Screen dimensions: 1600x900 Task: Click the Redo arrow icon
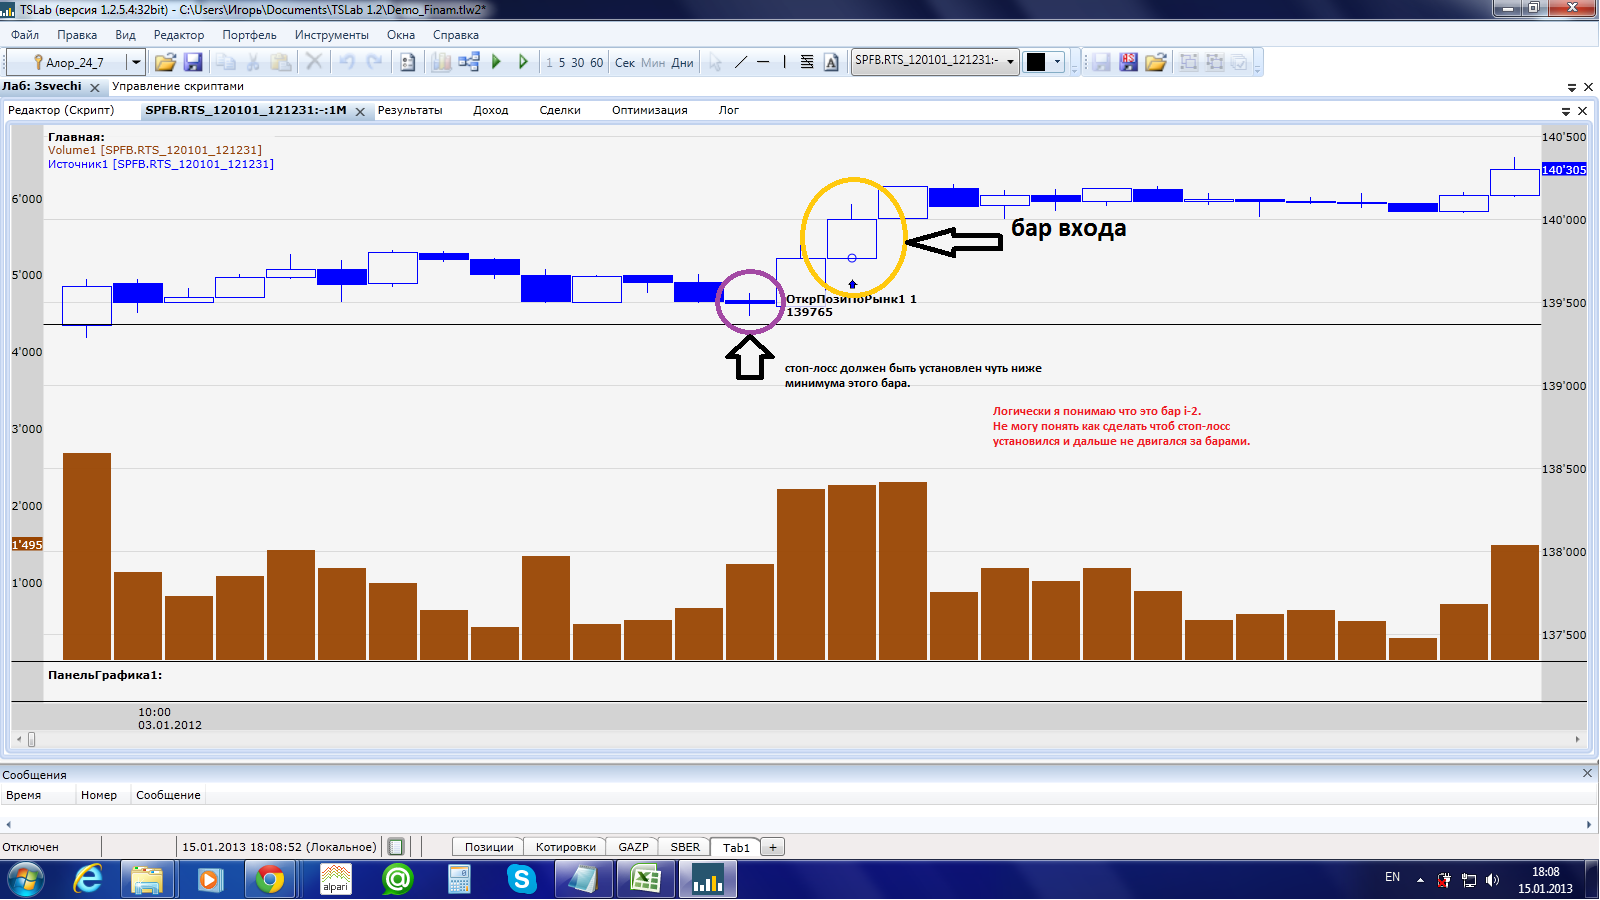374,62
